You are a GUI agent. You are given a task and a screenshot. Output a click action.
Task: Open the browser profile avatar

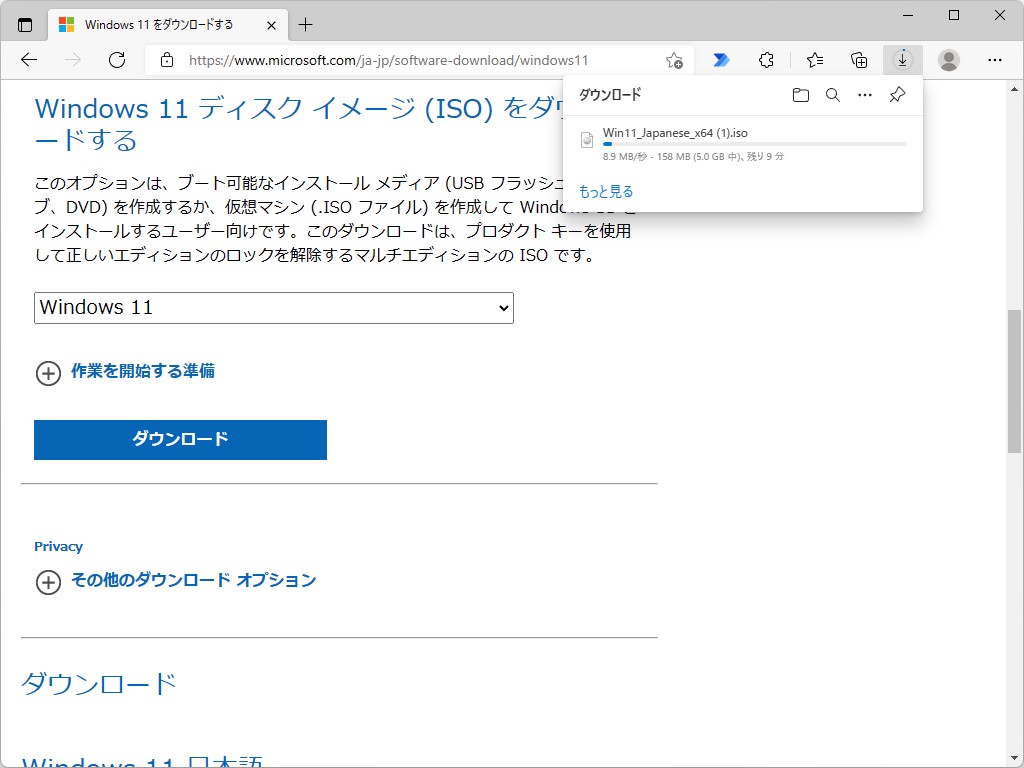click(948, 59)
